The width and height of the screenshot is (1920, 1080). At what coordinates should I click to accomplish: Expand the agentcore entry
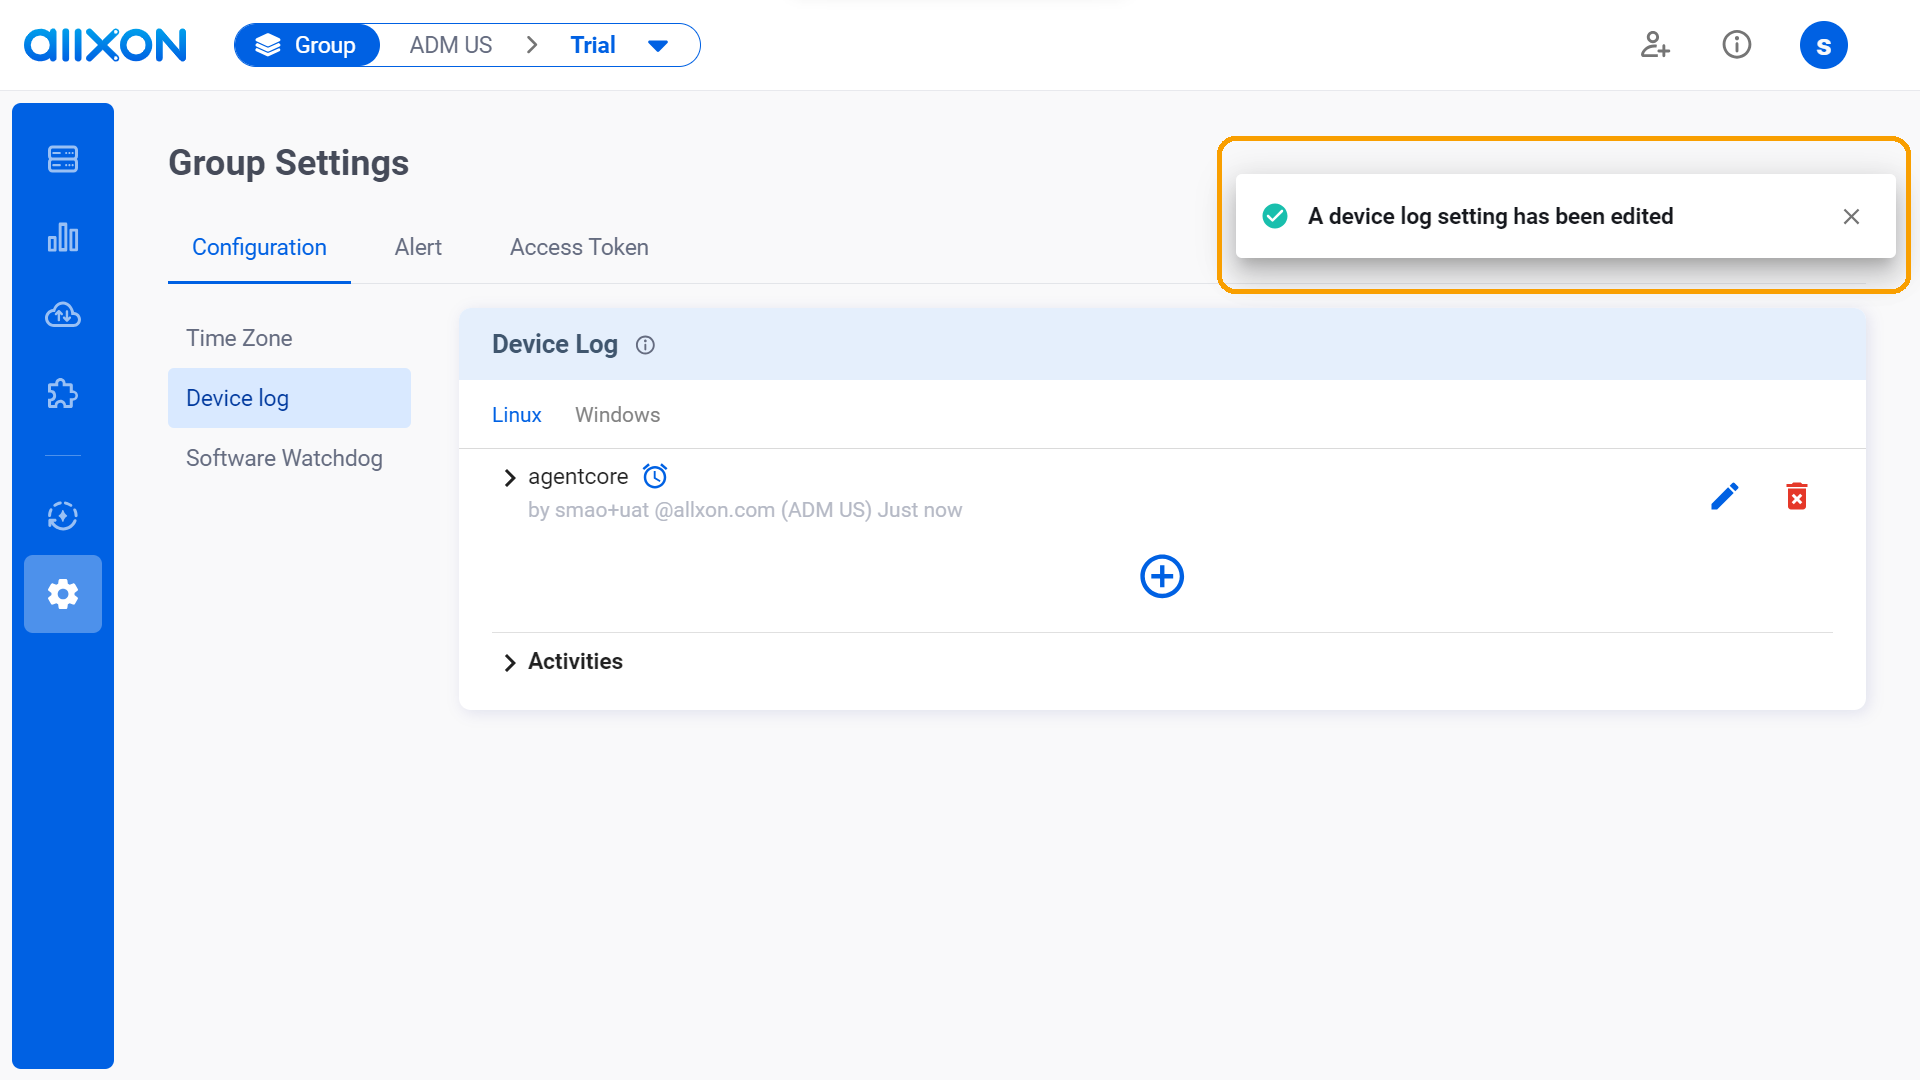(x=510, y=478)
